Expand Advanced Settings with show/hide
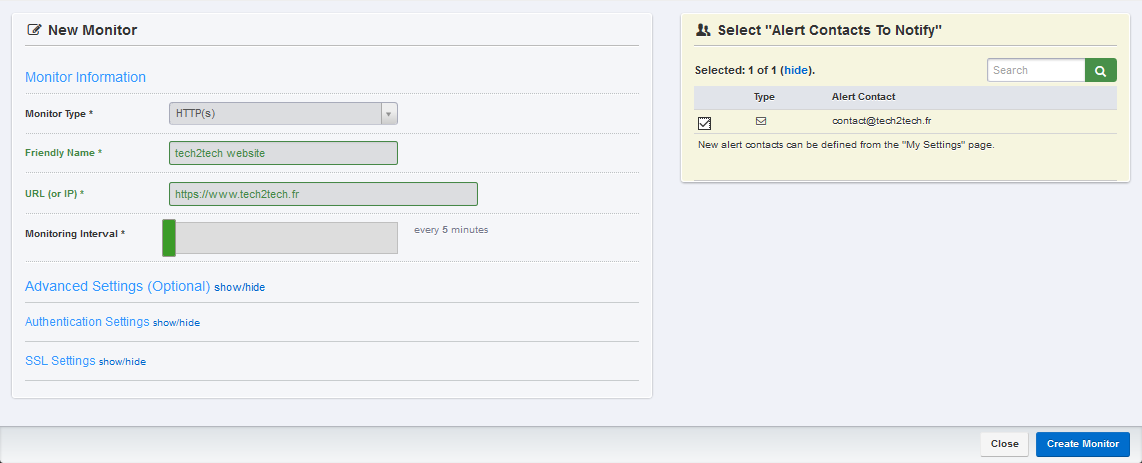Viewport: 1142px width, 463px height. tap(240, 288)
